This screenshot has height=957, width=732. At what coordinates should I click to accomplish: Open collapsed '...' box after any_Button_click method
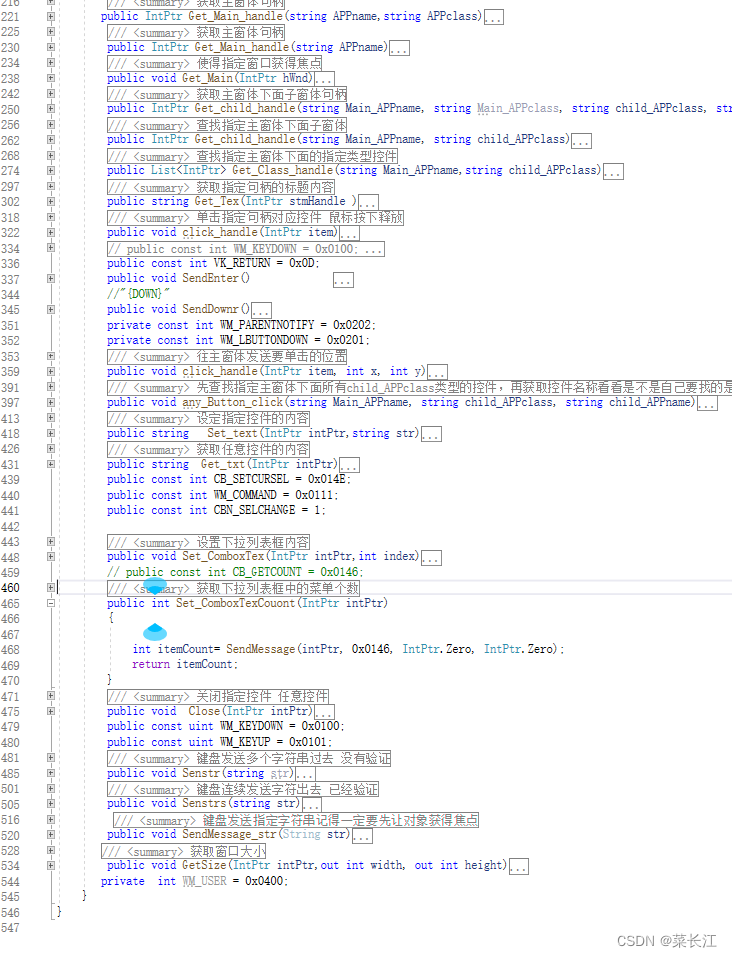point(707,403)
